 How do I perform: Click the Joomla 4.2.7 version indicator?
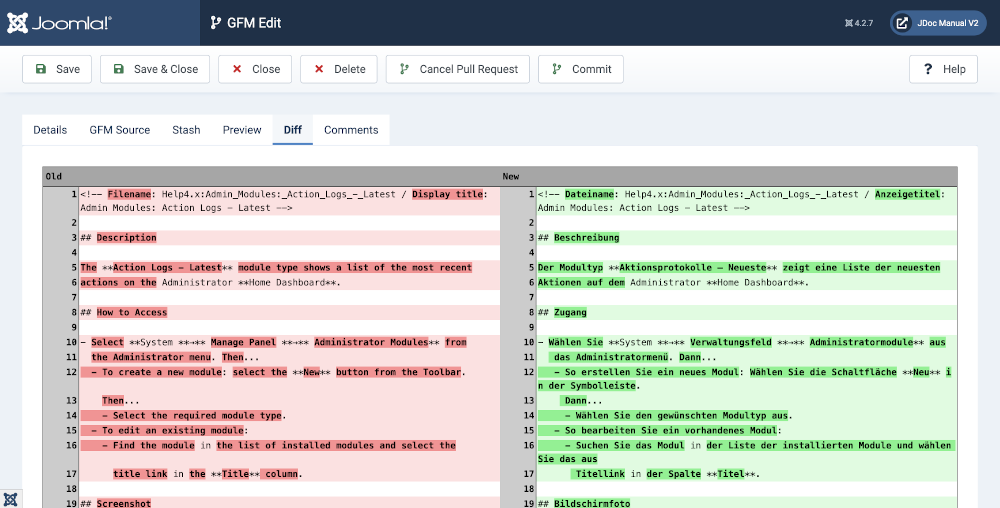(x=859, y=23)
